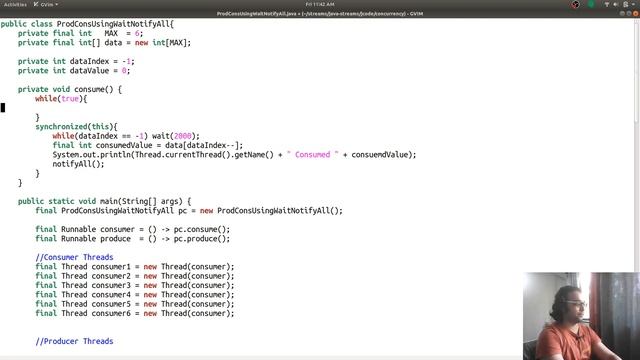
Task: Click 'final int consumedValue' line
Action: [x=148, y=146]
